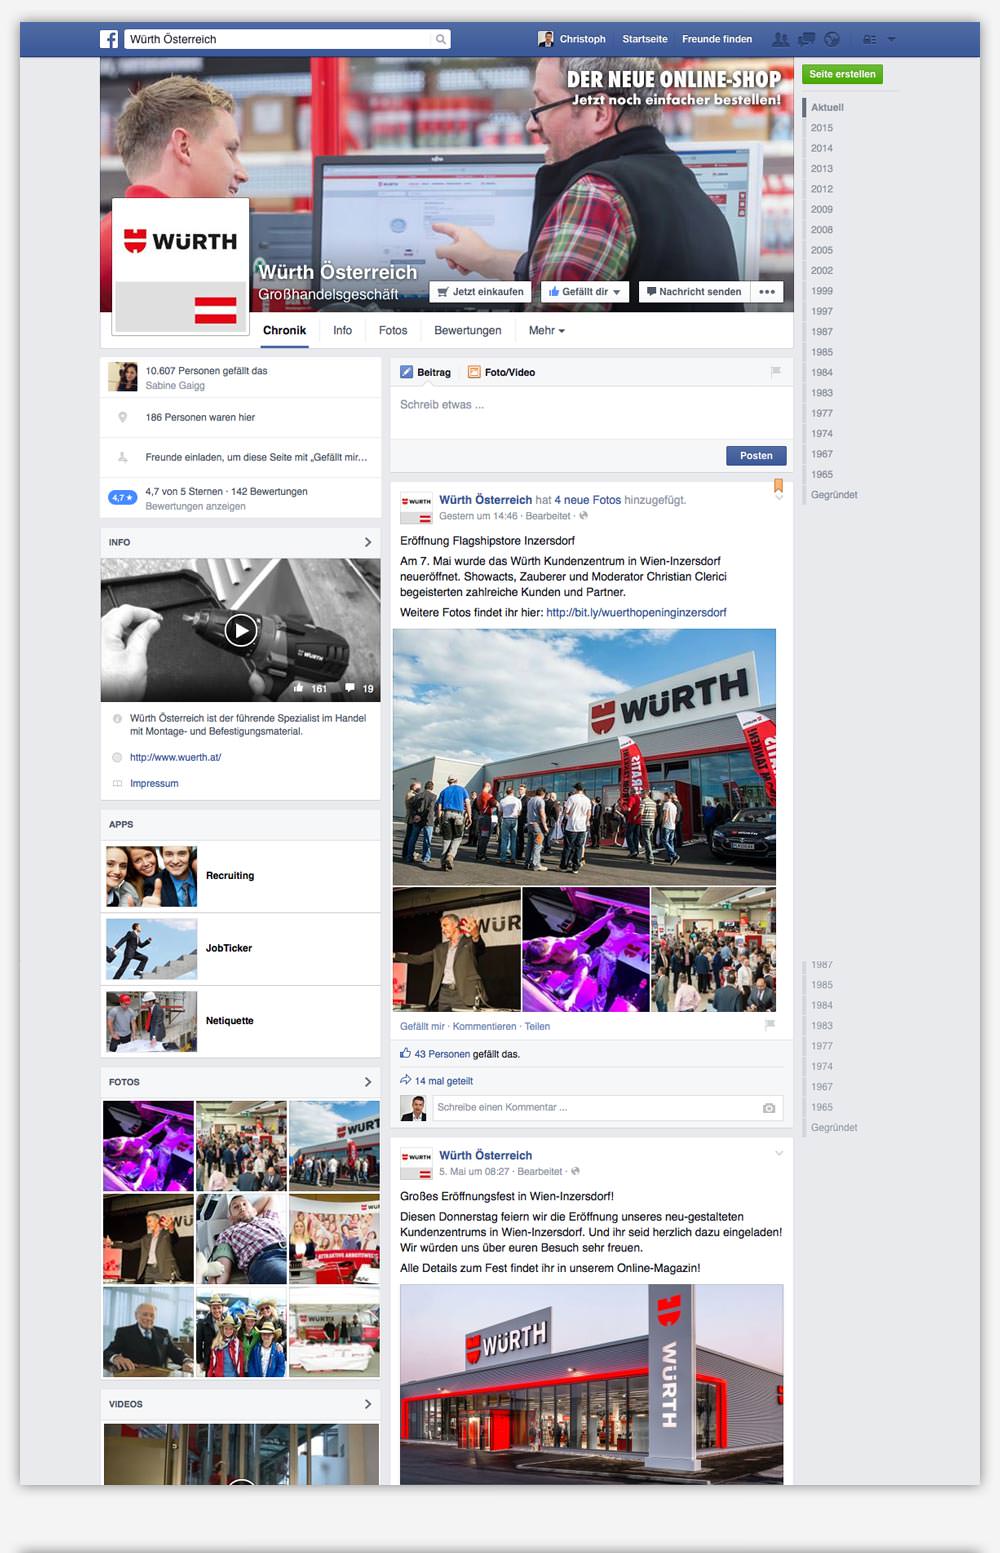
Task: Click the Facebook logo icon
Action: point(109,39)
